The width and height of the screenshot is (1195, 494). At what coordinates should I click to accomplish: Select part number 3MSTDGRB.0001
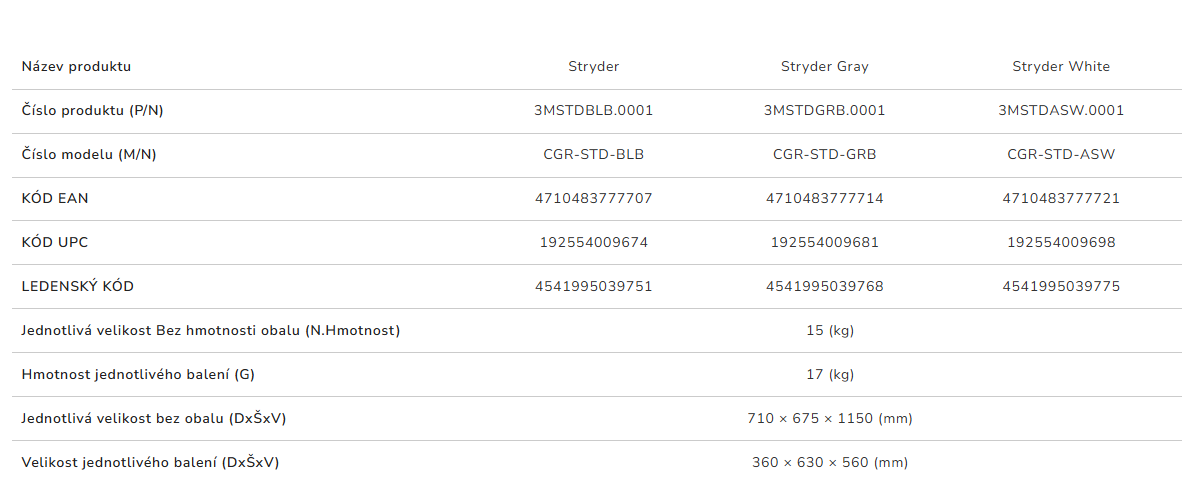pyautogui.click(x=824, y=111)
